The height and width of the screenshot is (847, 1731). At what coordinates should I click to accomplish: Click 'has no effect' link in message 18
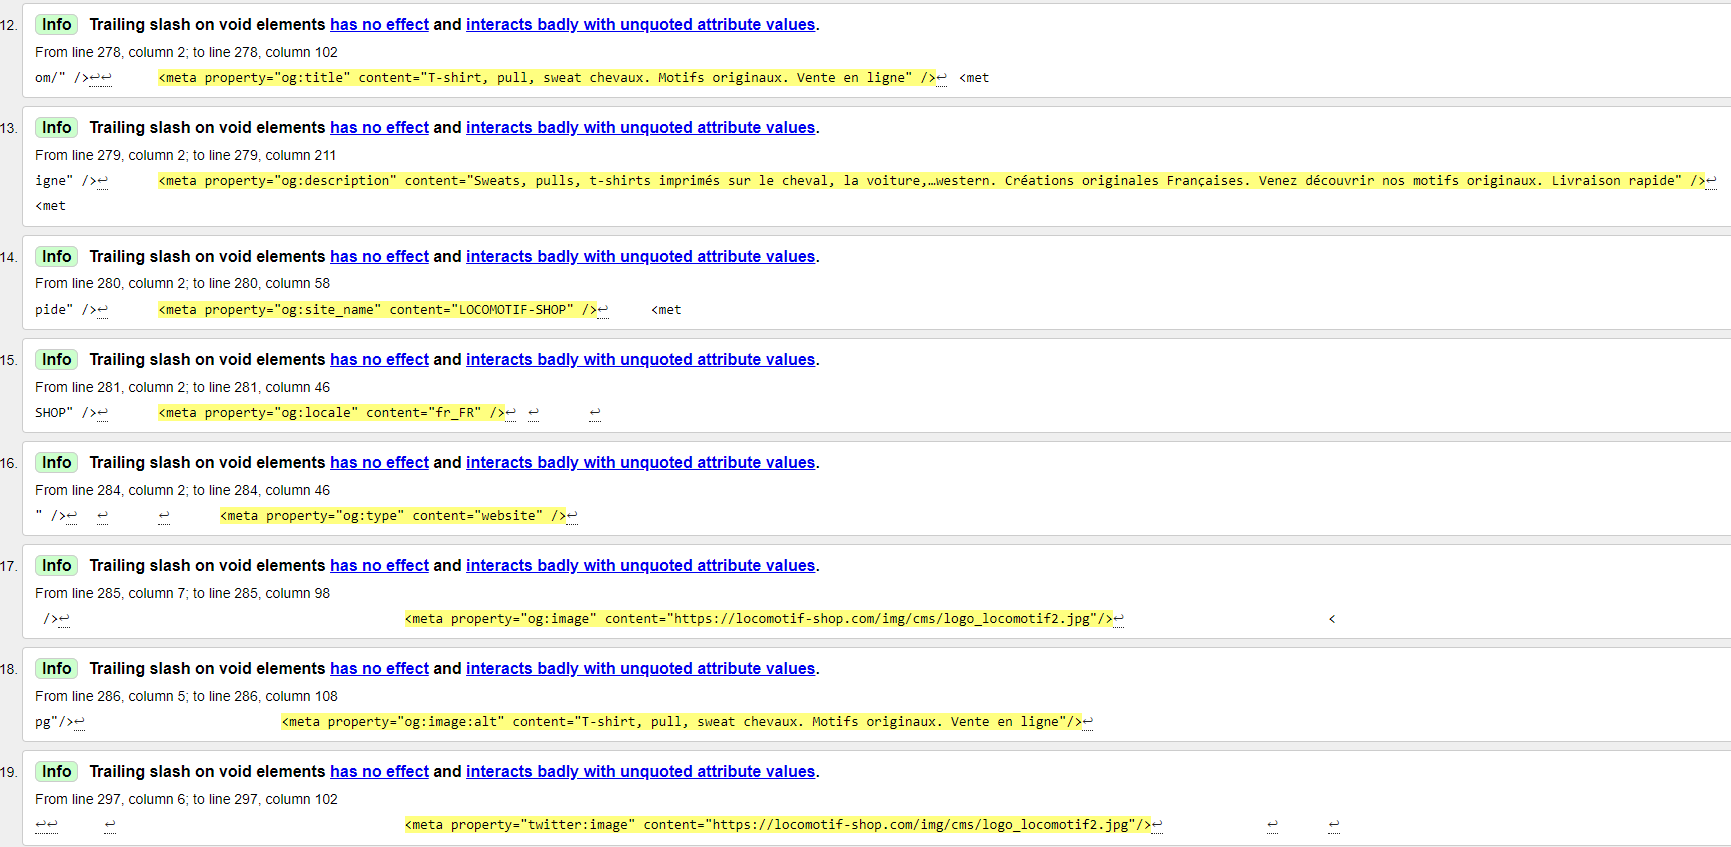(x=379, y=668)
